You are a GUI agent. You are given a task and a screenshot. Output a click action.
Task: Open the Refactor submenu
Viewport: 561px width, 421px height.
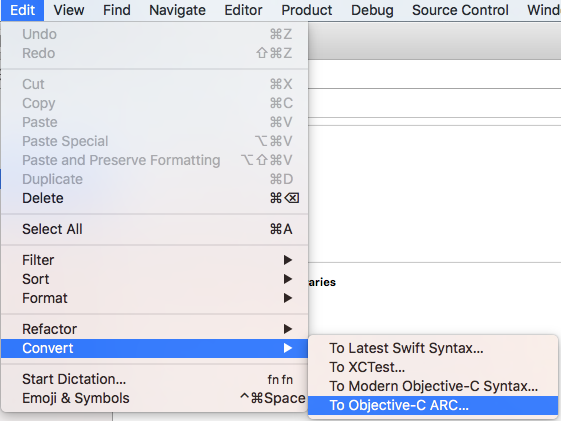coord(155,329)
